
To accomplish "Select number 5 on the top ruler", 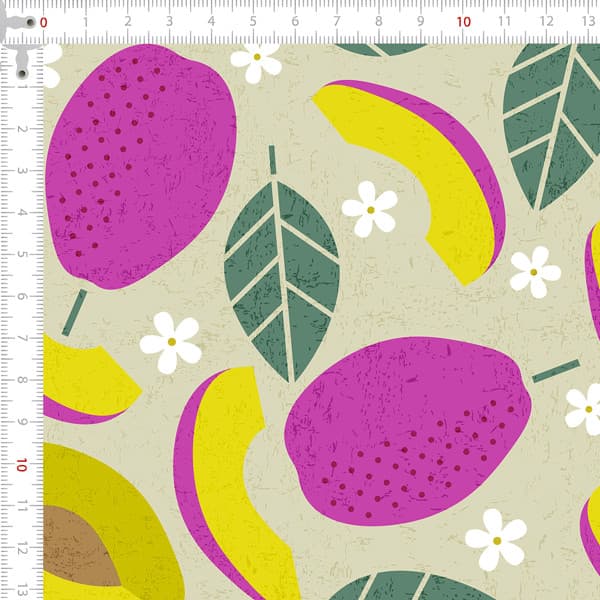I will click(x=253, y=22).
